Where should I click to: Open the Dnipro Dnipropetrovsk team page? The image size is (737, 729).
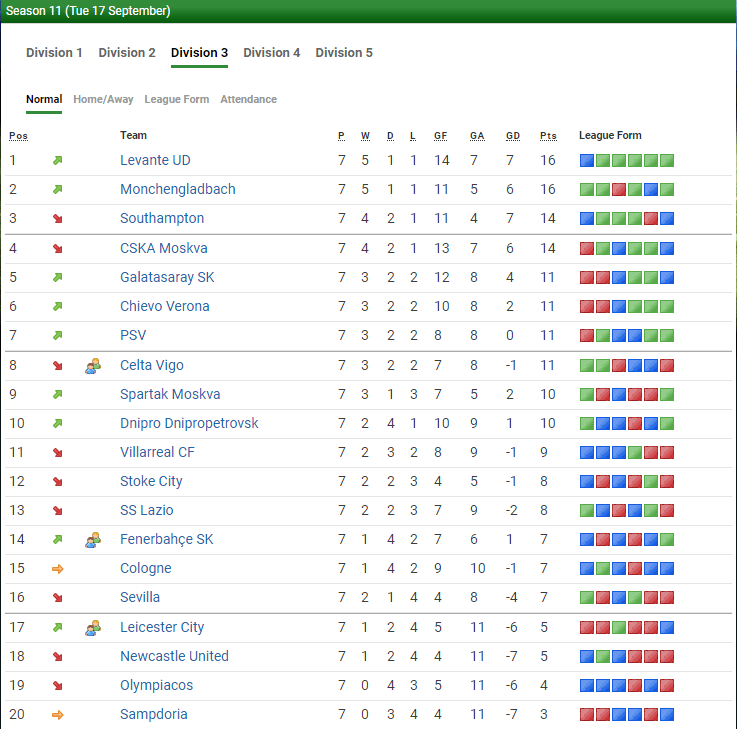[x=189, y=423]
